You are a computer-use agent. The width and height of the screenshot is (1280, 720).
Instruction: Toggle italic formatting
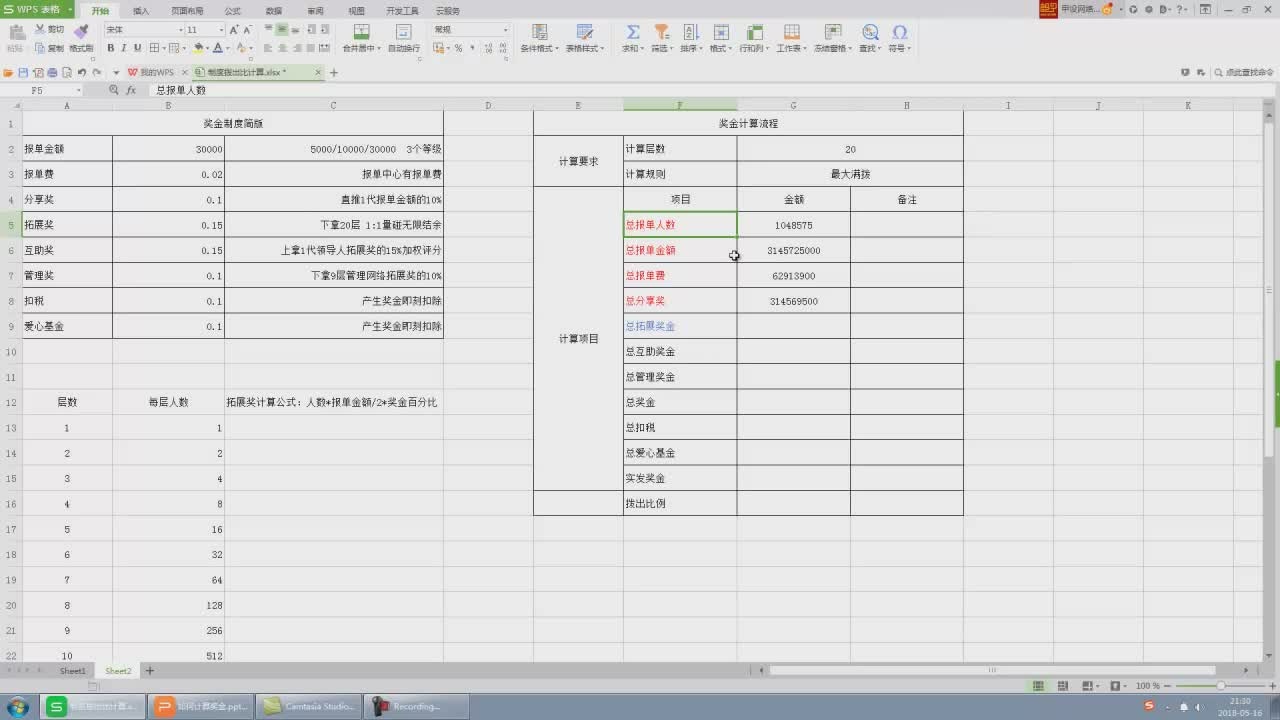125,48
